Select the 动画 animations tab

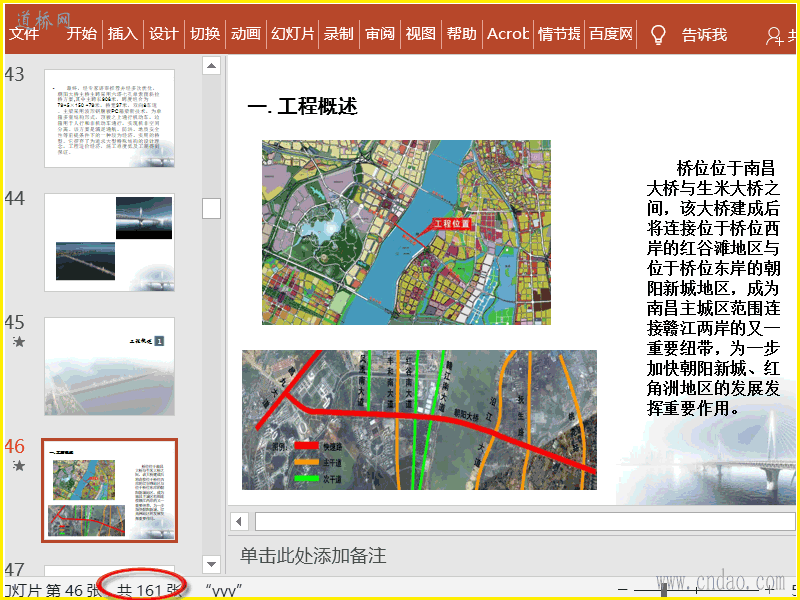(x=245, y=34)
